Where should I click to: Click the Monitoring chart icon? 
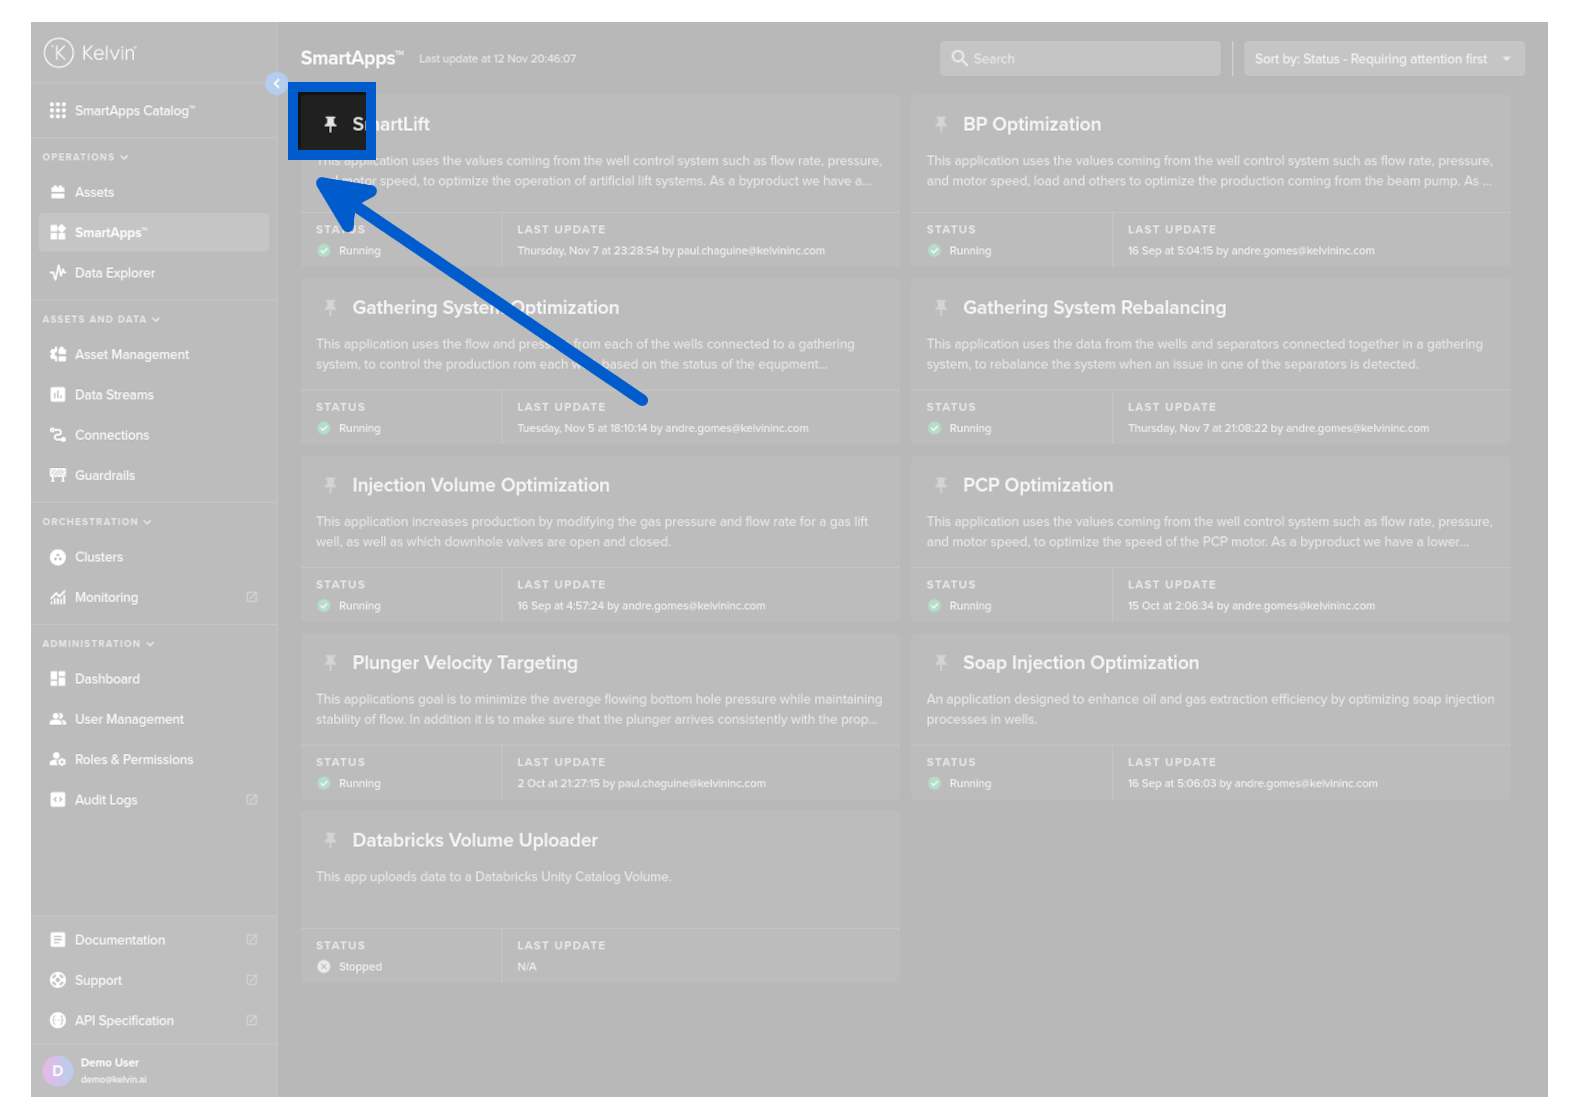[x=58, y=598]
